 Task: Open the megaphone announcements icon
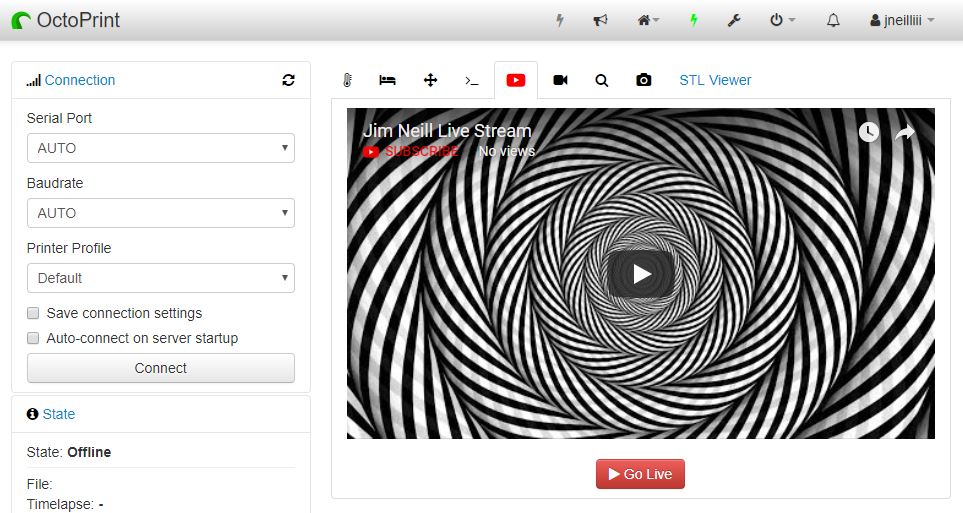pyautogui.click(x=601, y=20)
